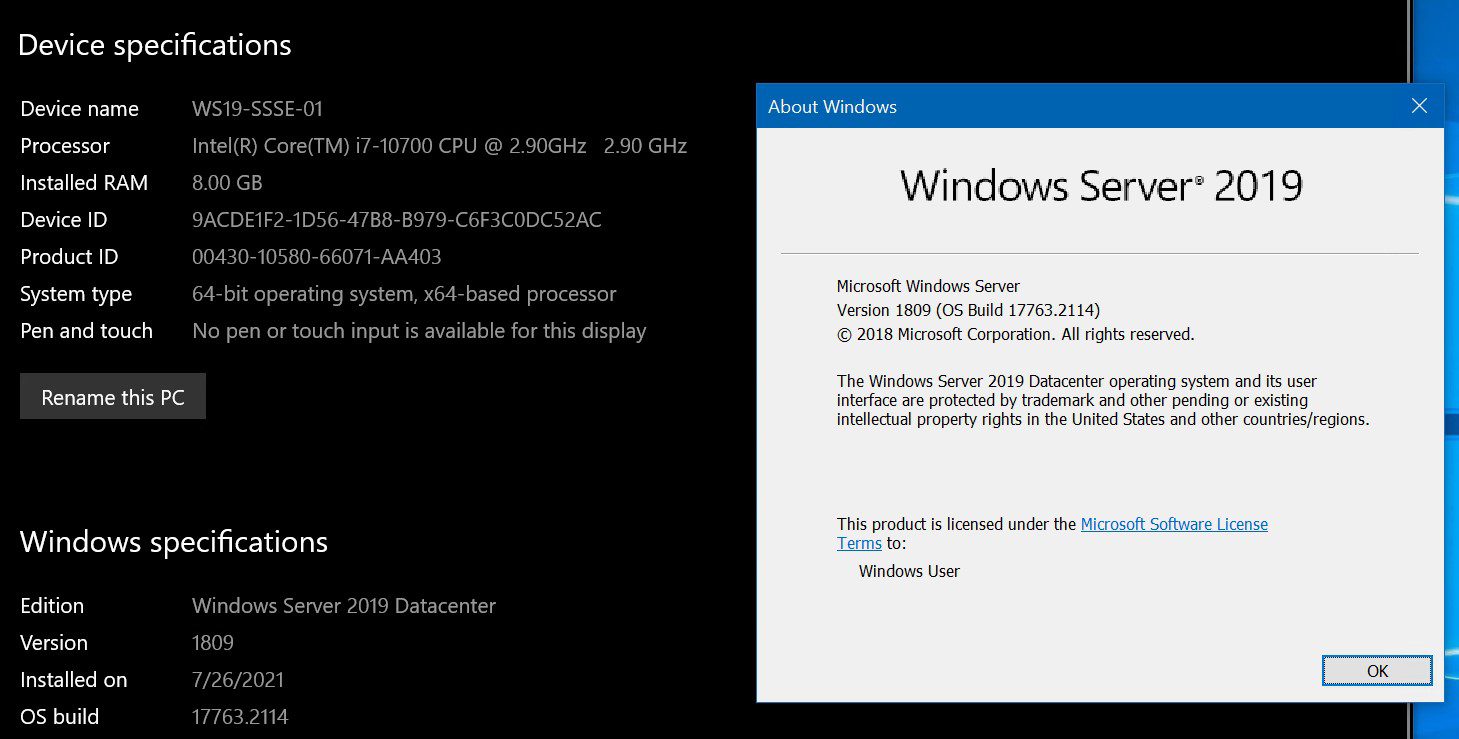The image size is (1459, 739).
Task: Select the System type value text
Action: pyautogui.click(x=404, y=294)
